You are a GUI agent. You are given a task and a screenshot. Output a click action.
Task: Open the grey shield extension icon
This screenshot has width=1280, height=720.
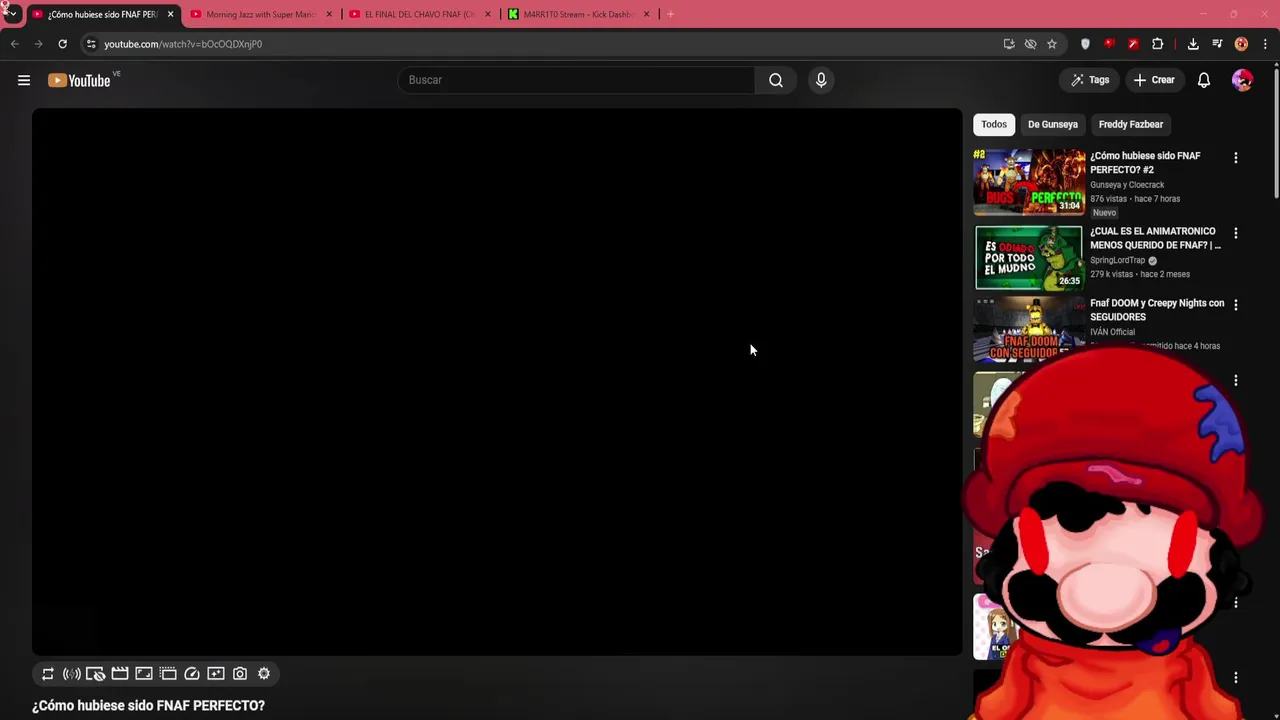coord(1085,44)
